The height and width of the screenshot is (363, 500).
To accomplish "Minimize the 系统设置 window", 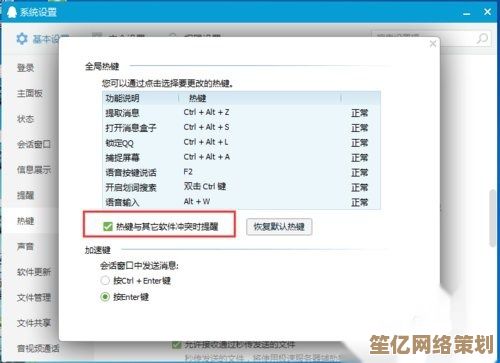I will tap(467, 13).
